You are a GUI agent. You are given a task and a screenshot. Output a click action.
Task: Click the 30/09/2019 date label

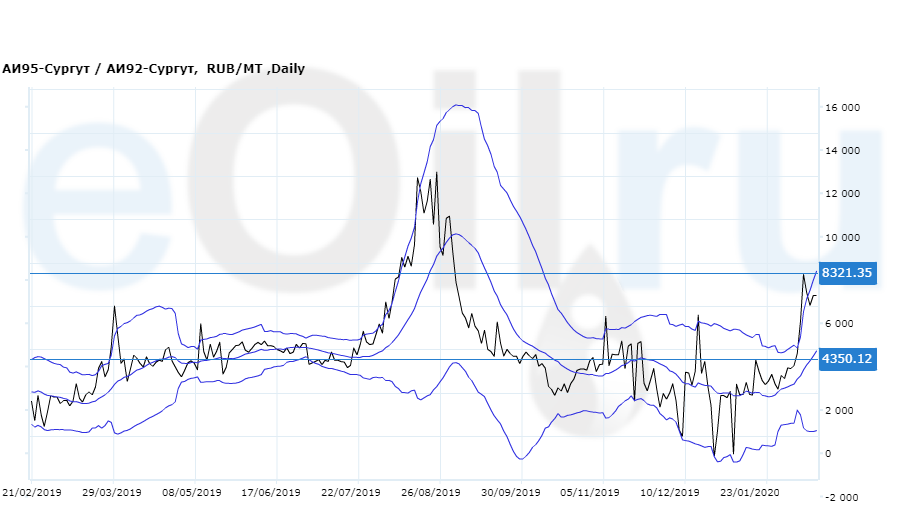pos(511,493)
